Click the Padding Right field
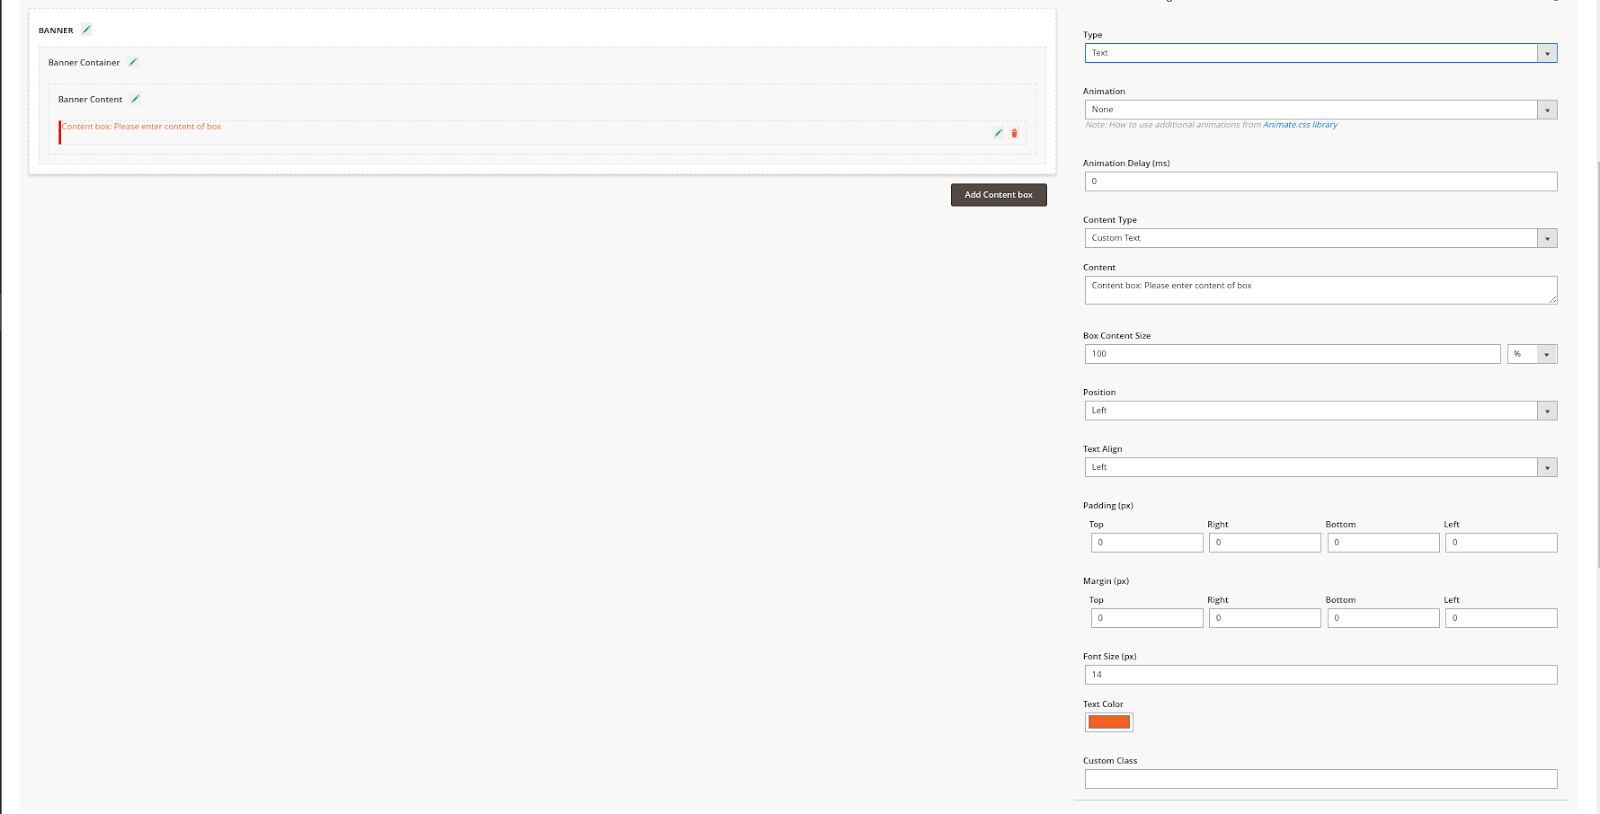 coord(1265,542)
